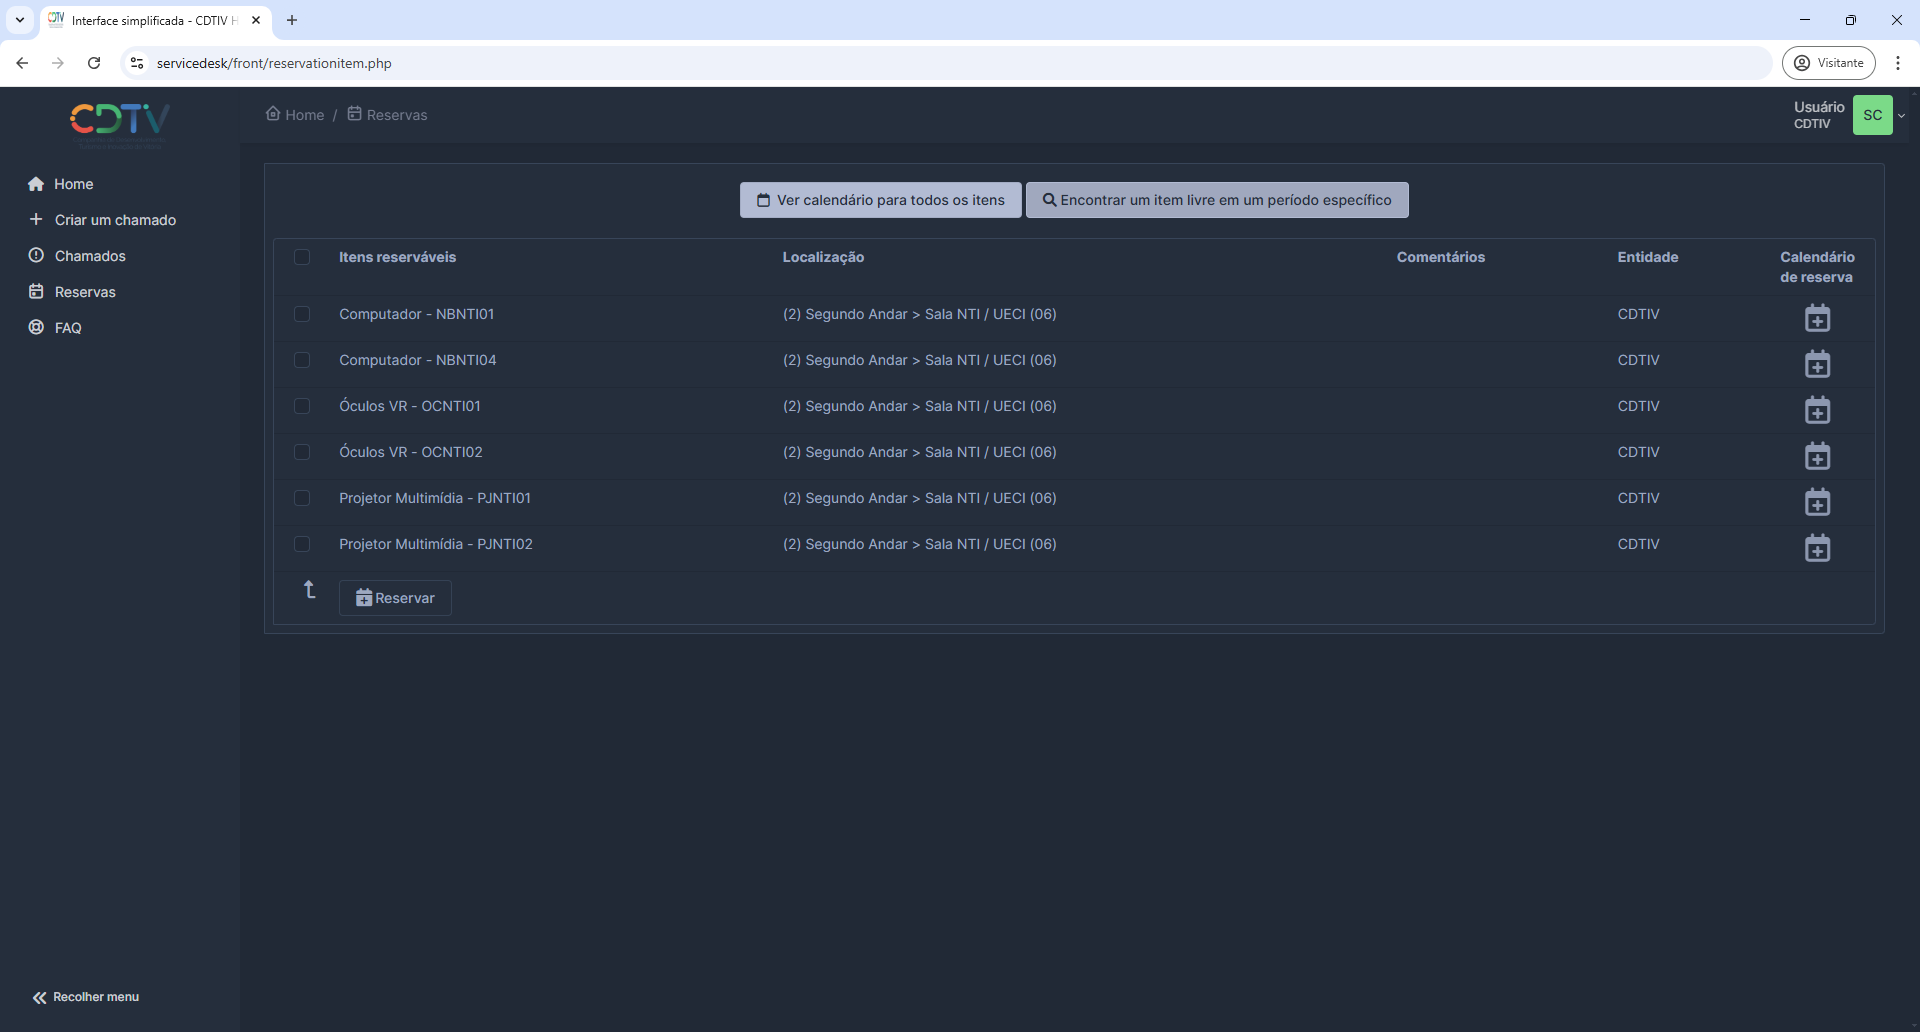Select the Óculos VR - OCNTI02 checkbox
Viewport: 1920px width, 1032px height.
[x=302, y=452]
